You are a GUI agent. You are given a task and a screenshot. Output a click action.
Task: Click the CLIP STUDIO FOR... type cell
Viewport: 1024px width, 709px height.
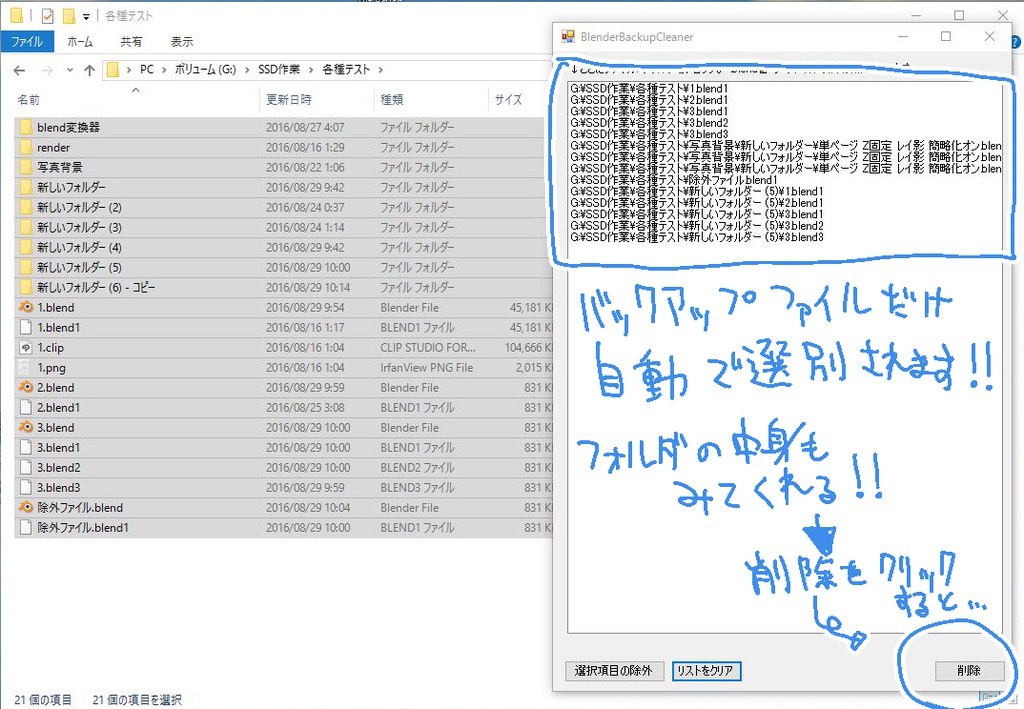tap(428, 347)
